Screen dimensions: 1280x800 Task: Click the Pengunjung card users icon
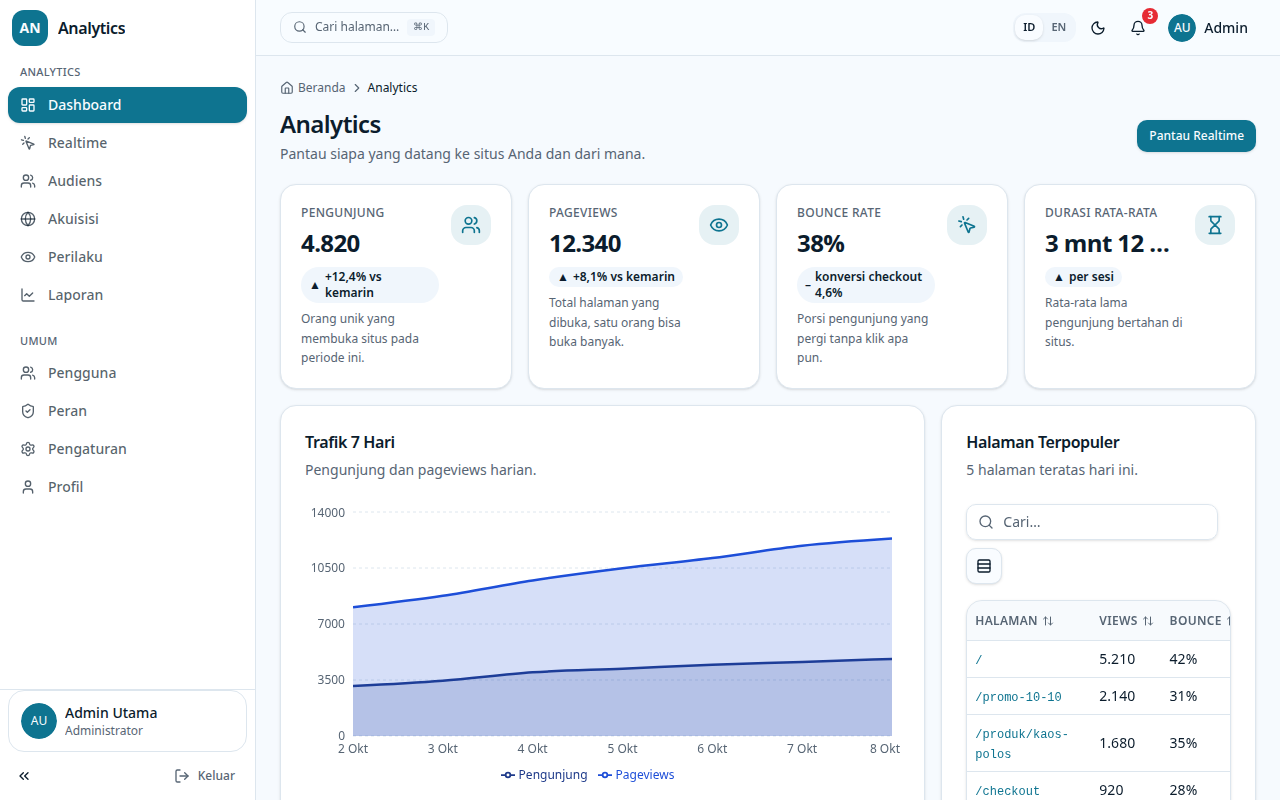tap(471, 225)
